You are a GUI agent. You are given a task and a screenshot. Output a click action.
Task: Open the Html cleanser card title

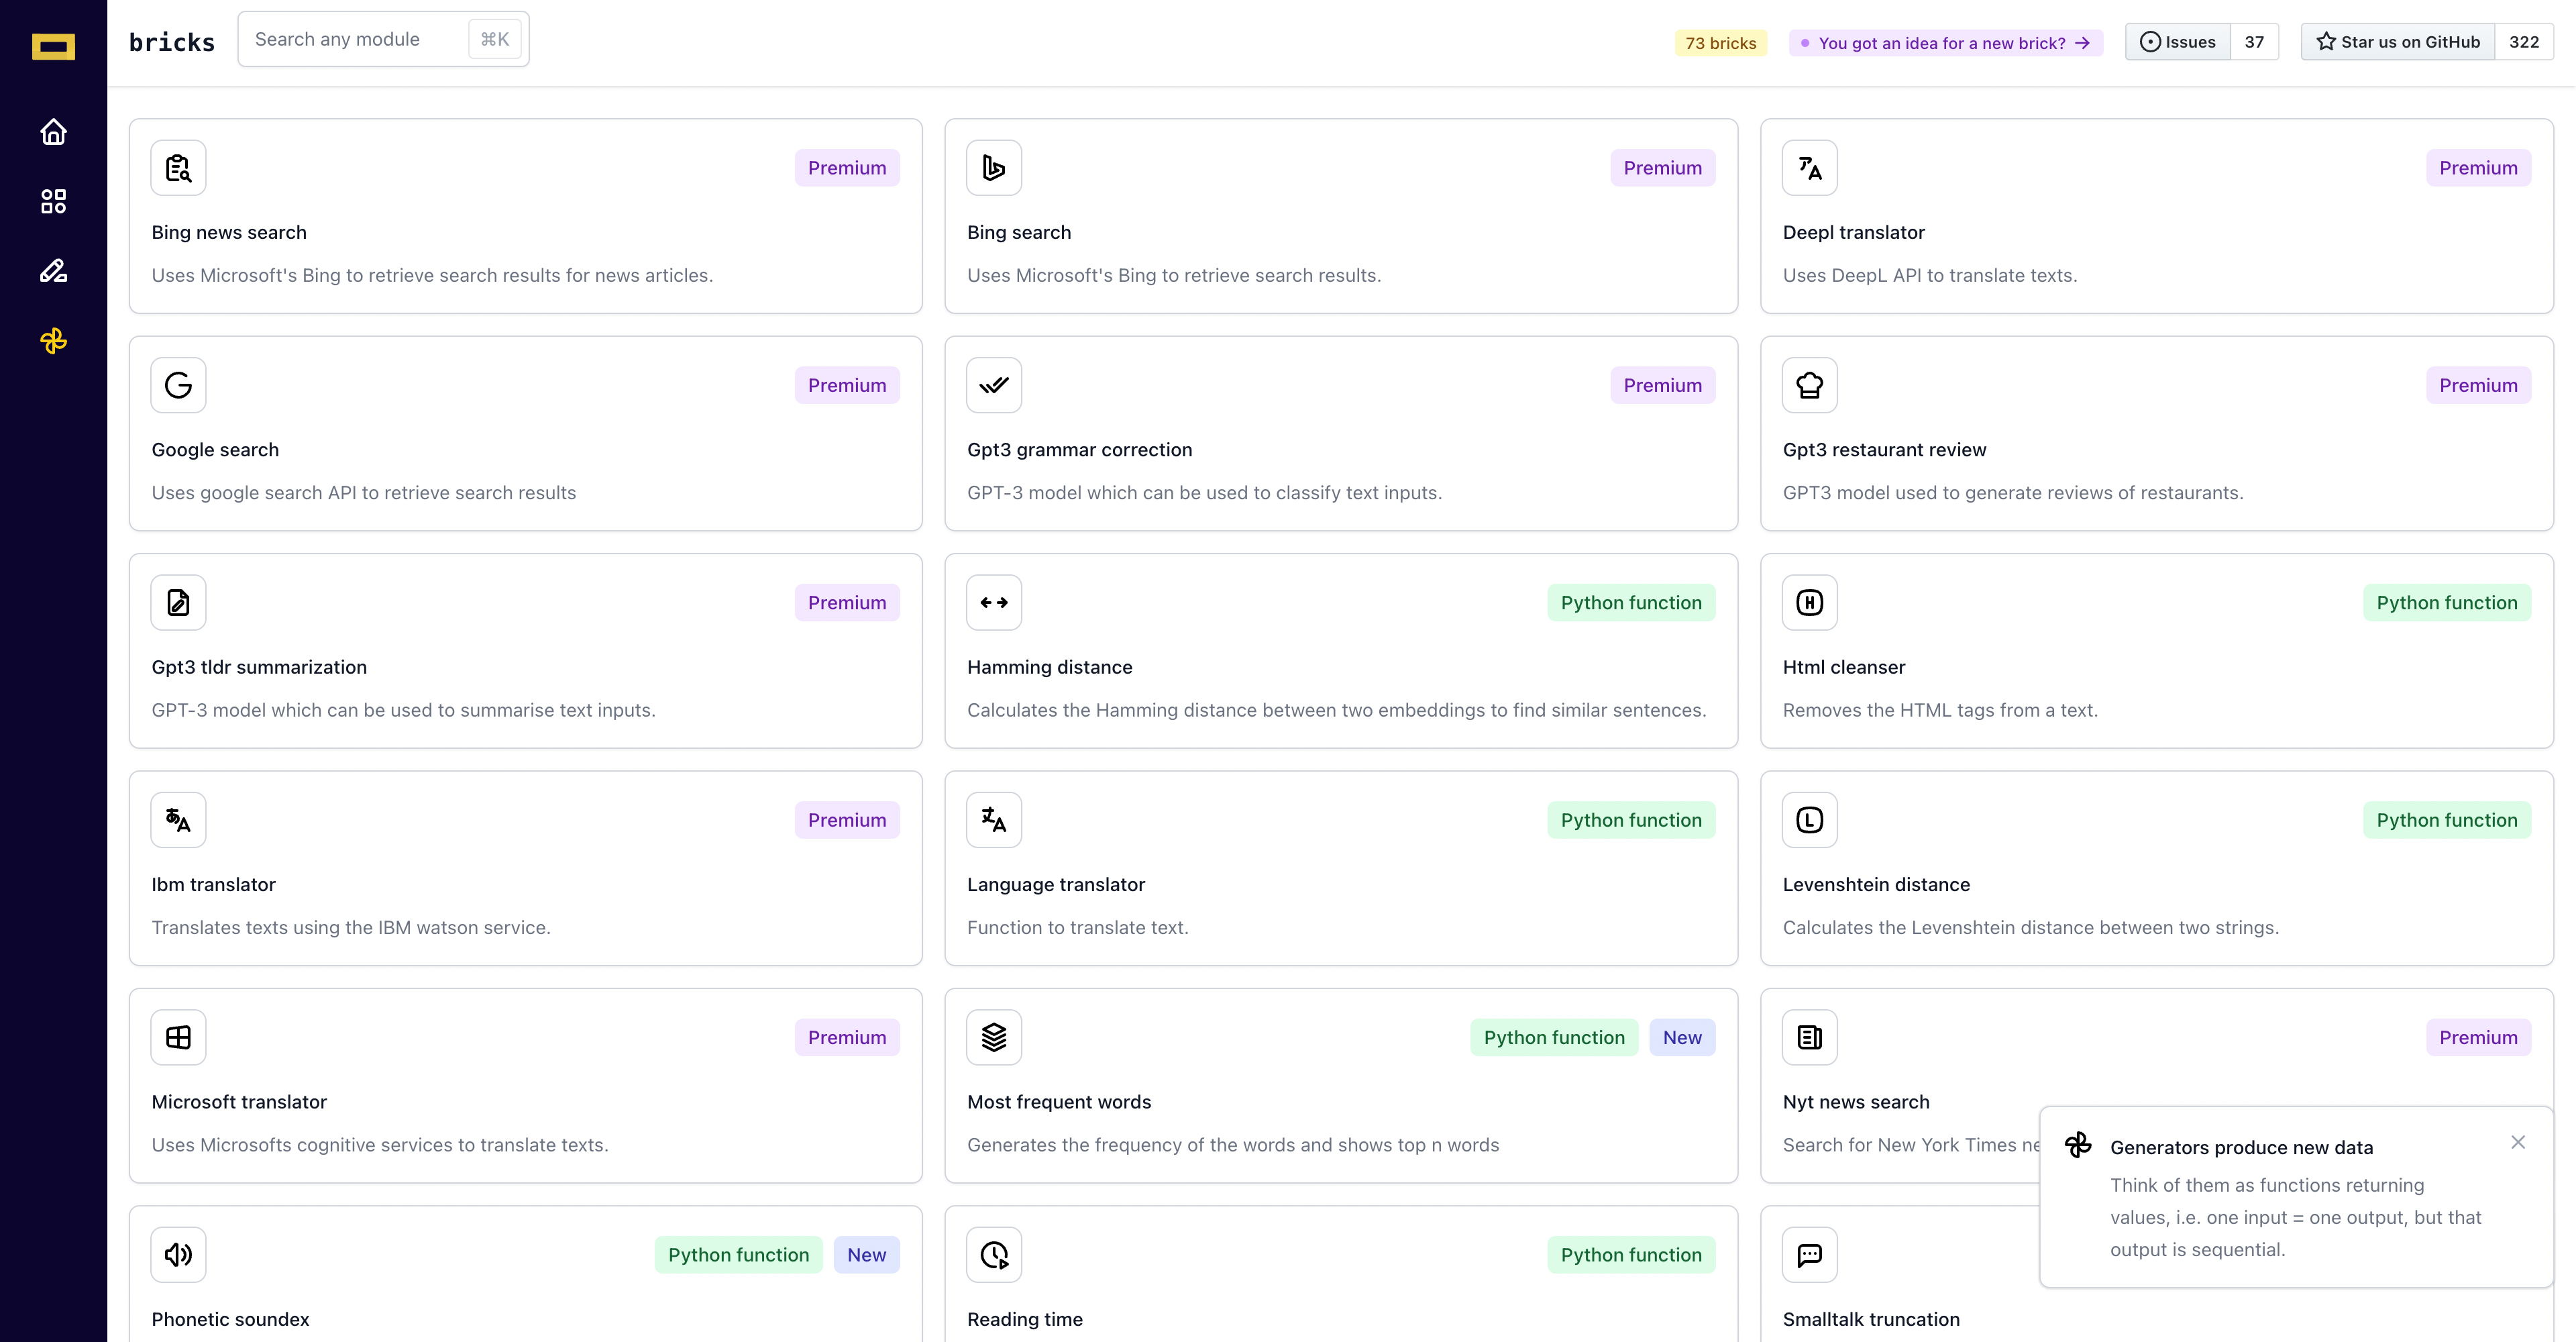pos(1844,667)
